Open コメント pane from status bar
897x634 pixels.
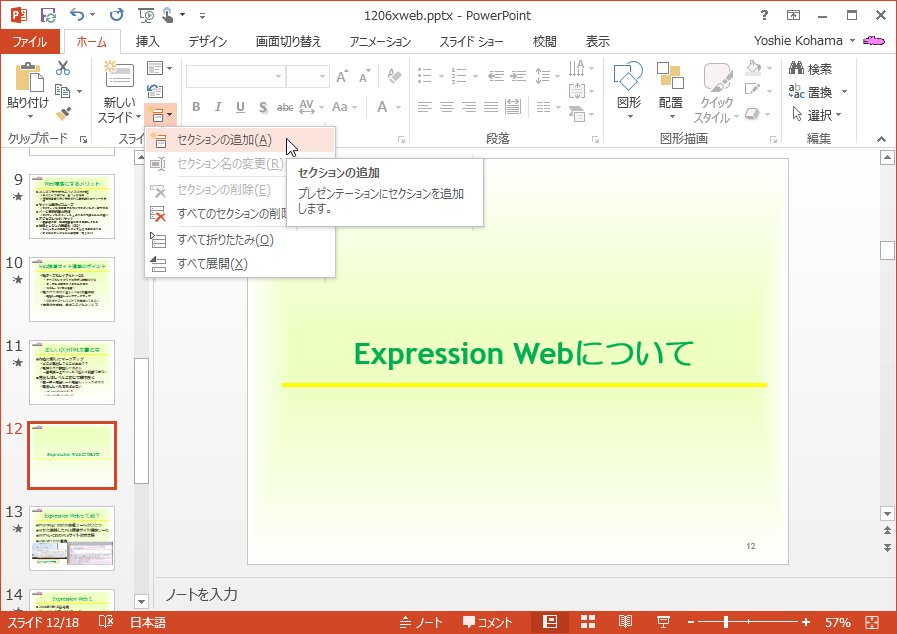[x=488, y=622]
